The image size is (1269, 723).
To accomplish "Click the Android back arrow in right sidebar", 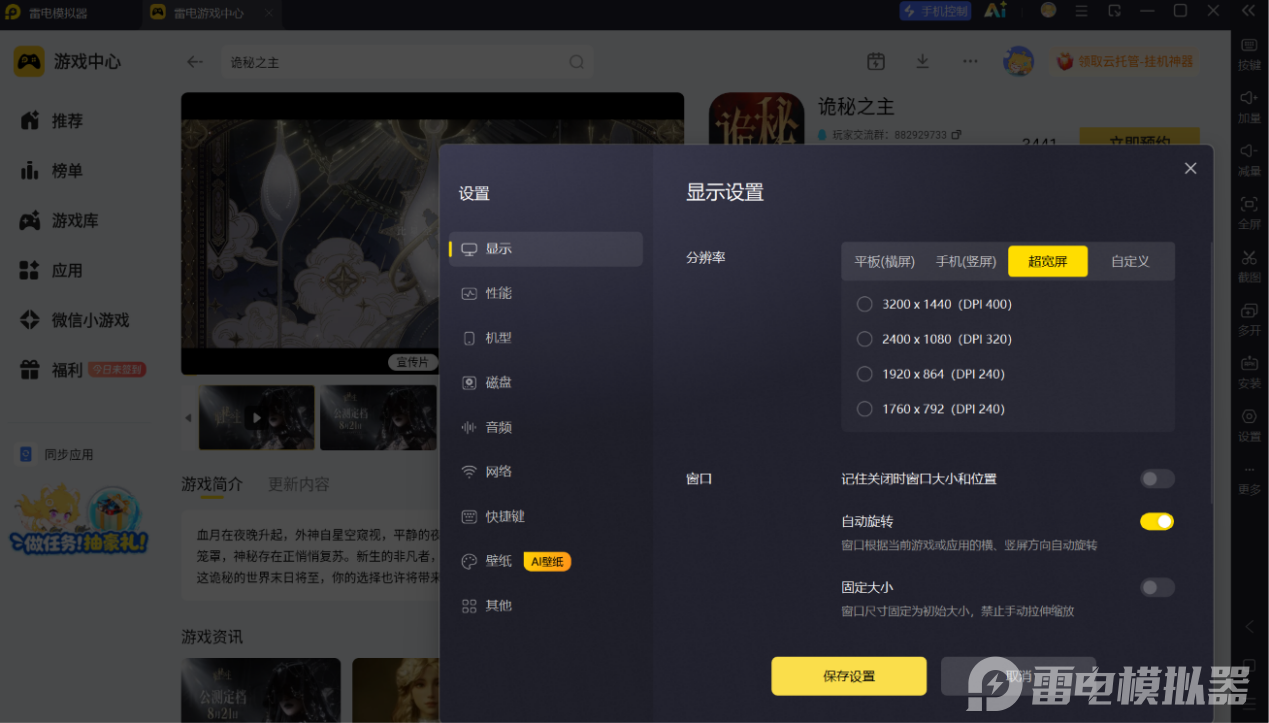I will pyautogui.click(x=1249, y=627).
